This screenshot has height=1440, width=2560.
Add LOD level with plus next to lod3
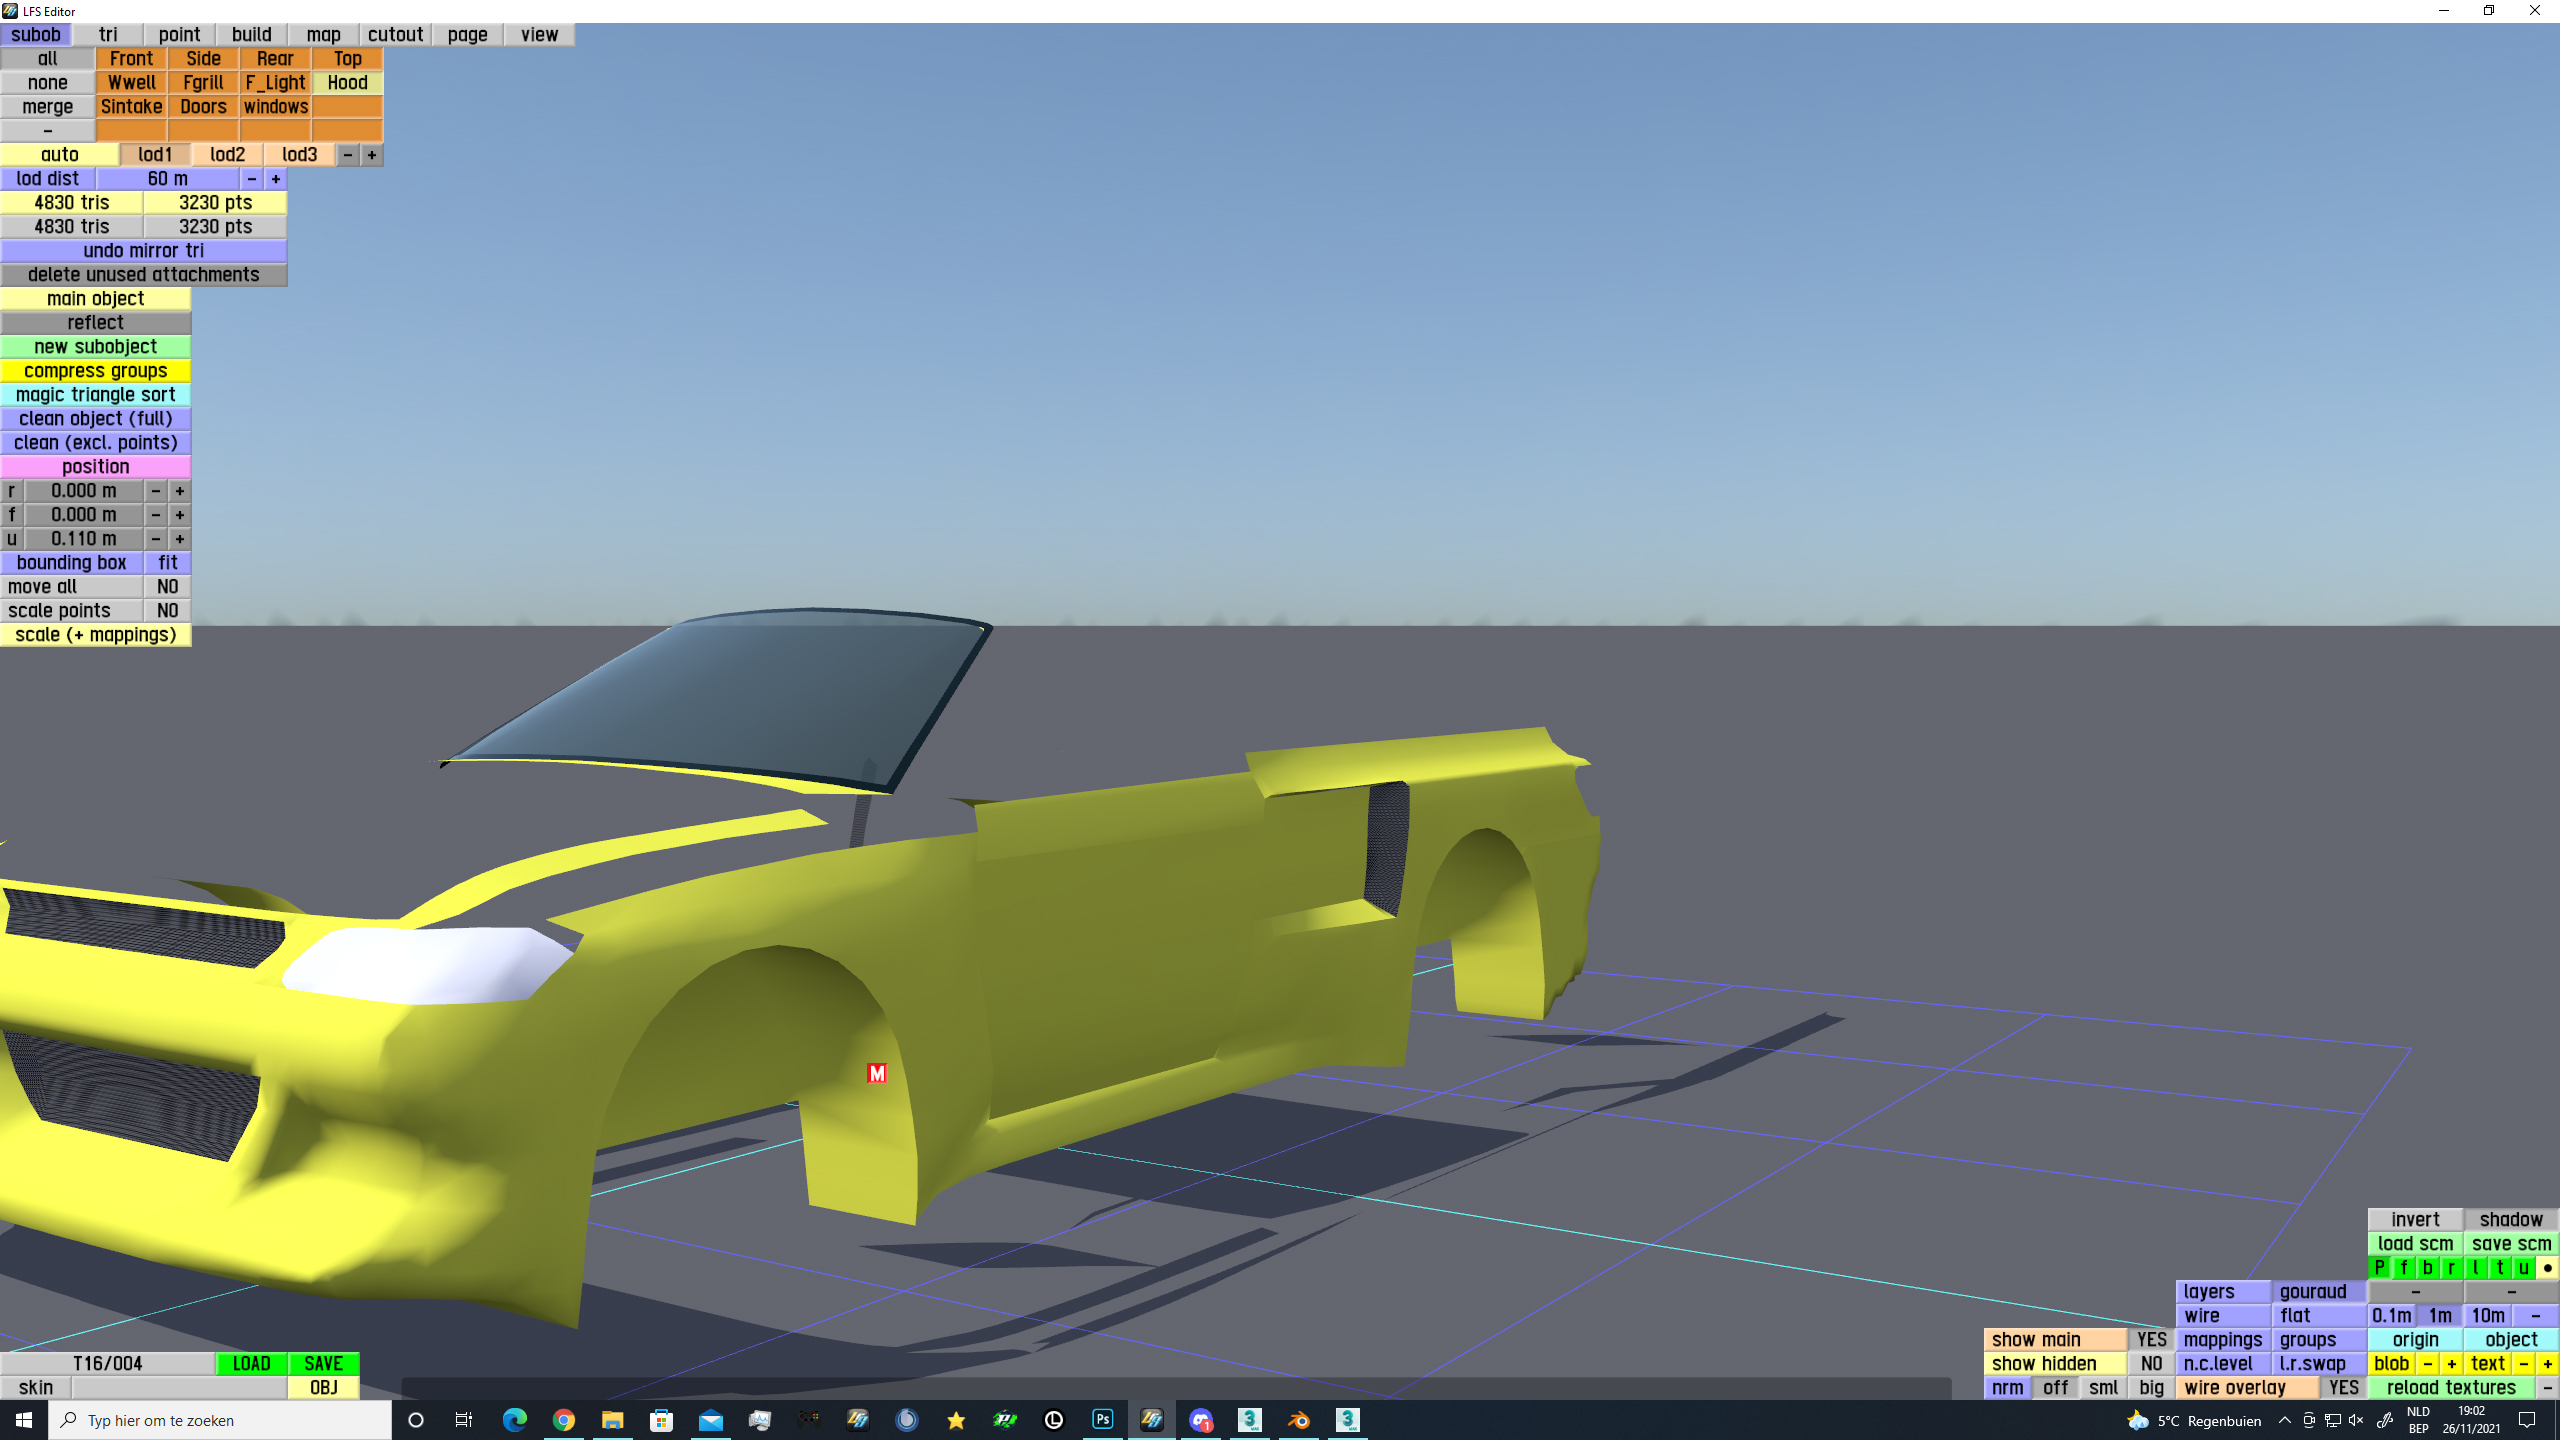pyautogui.click(x=372, y=155)
